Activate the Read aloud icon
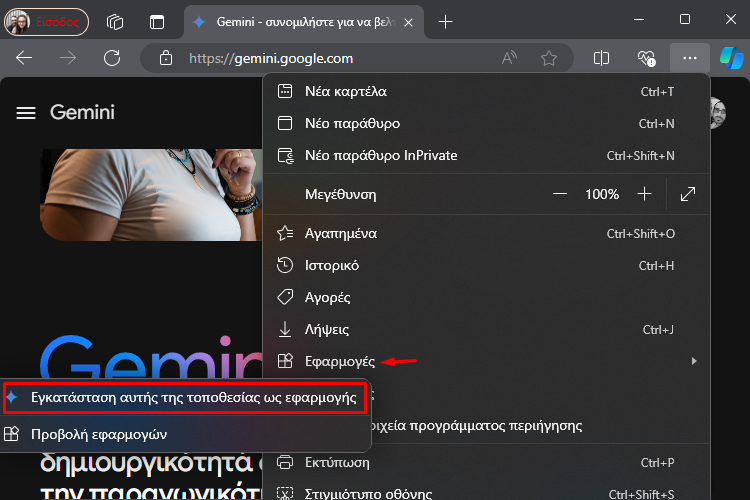750x500 pixels. 509,58
